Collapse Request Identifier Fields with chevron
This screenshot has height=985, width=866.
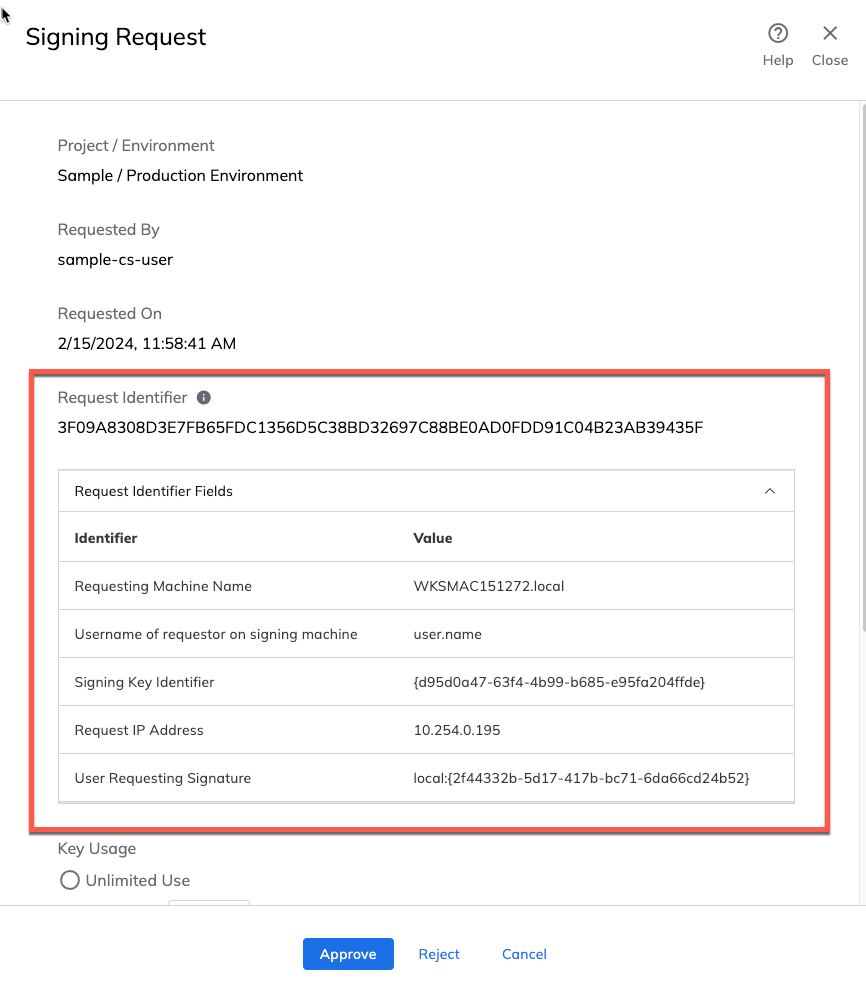pyautogui.click(x=769, y=491)
